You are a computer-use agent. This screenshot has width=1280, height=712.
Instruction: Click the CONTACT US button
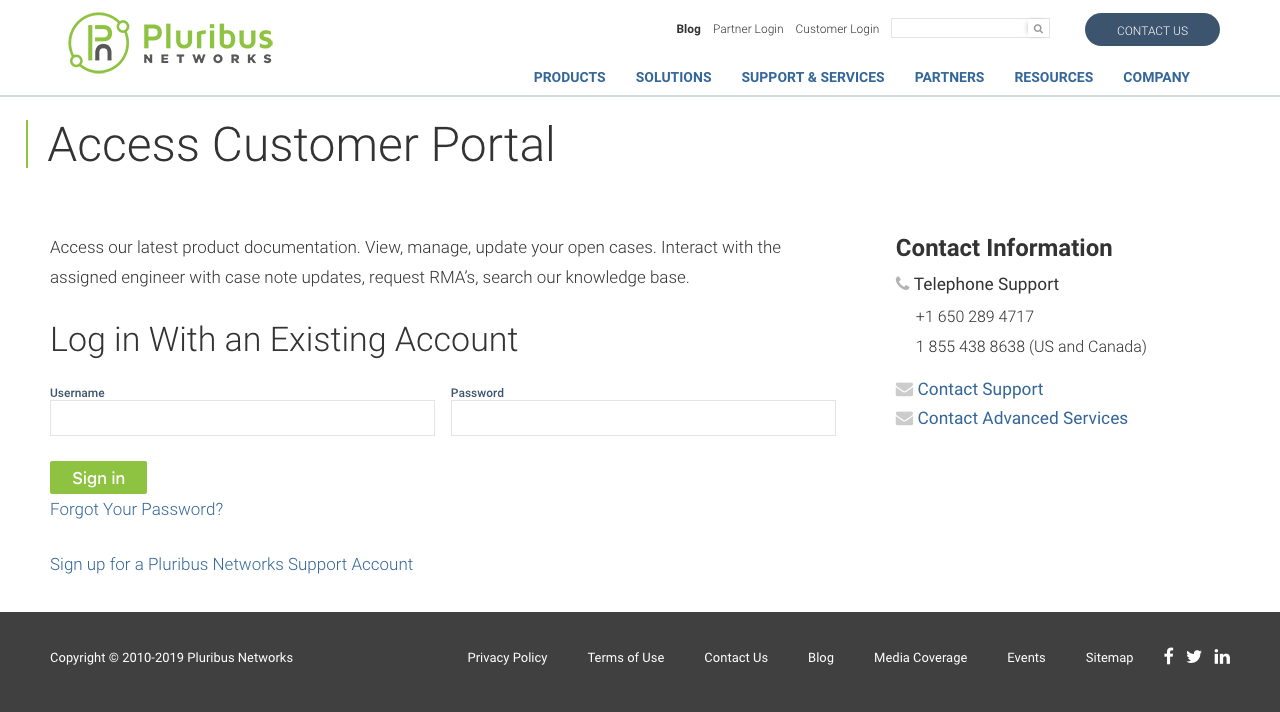point(1152,30)
